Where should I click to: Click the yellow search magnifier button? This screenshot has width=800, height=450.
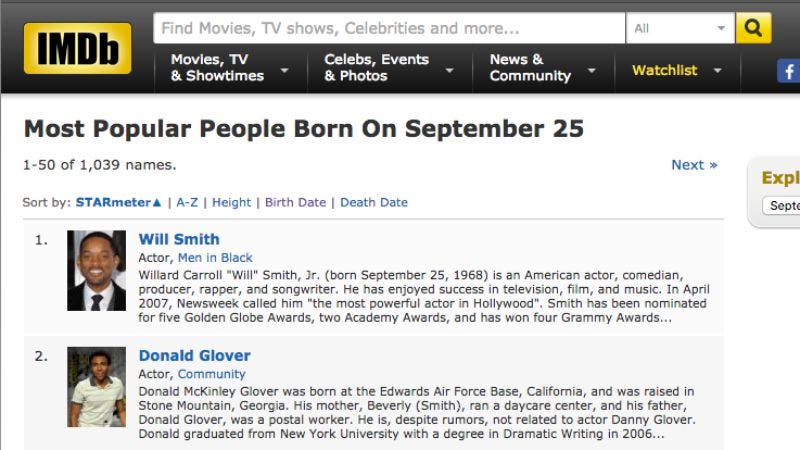pos(753,28)
